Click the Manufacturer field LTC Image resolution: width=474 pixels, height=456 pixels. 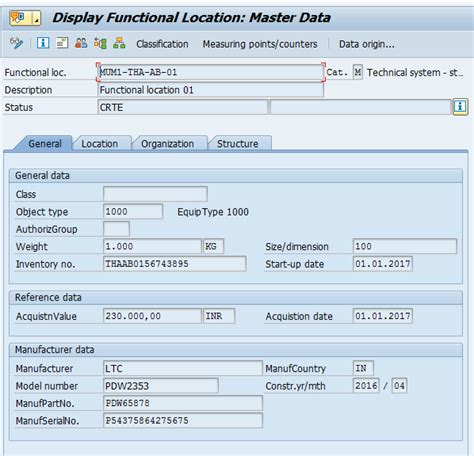coord(183,368)
